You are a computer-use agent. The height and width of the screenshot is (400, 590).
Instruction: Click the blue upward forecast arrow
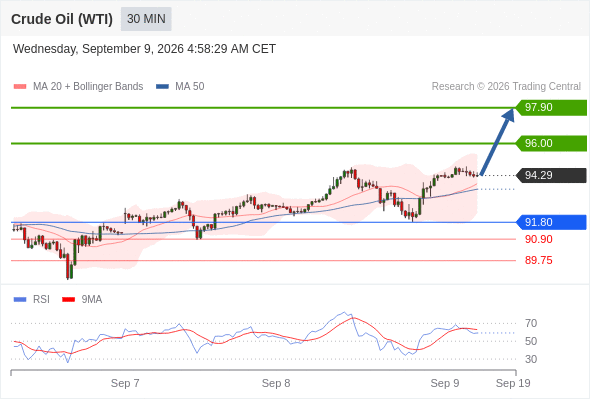click(x=497, y=141)
